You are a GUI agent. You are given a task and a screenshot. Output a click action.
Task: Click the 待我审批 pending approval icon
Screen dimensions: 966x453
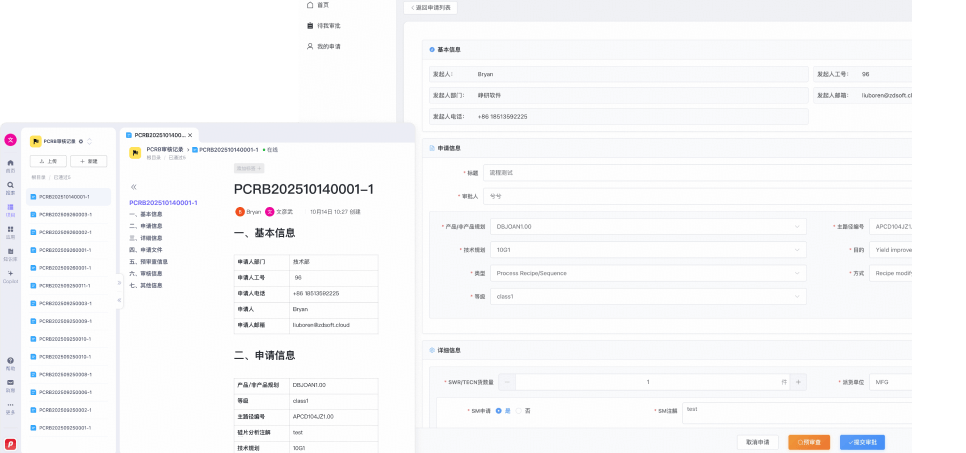point(310,25)
